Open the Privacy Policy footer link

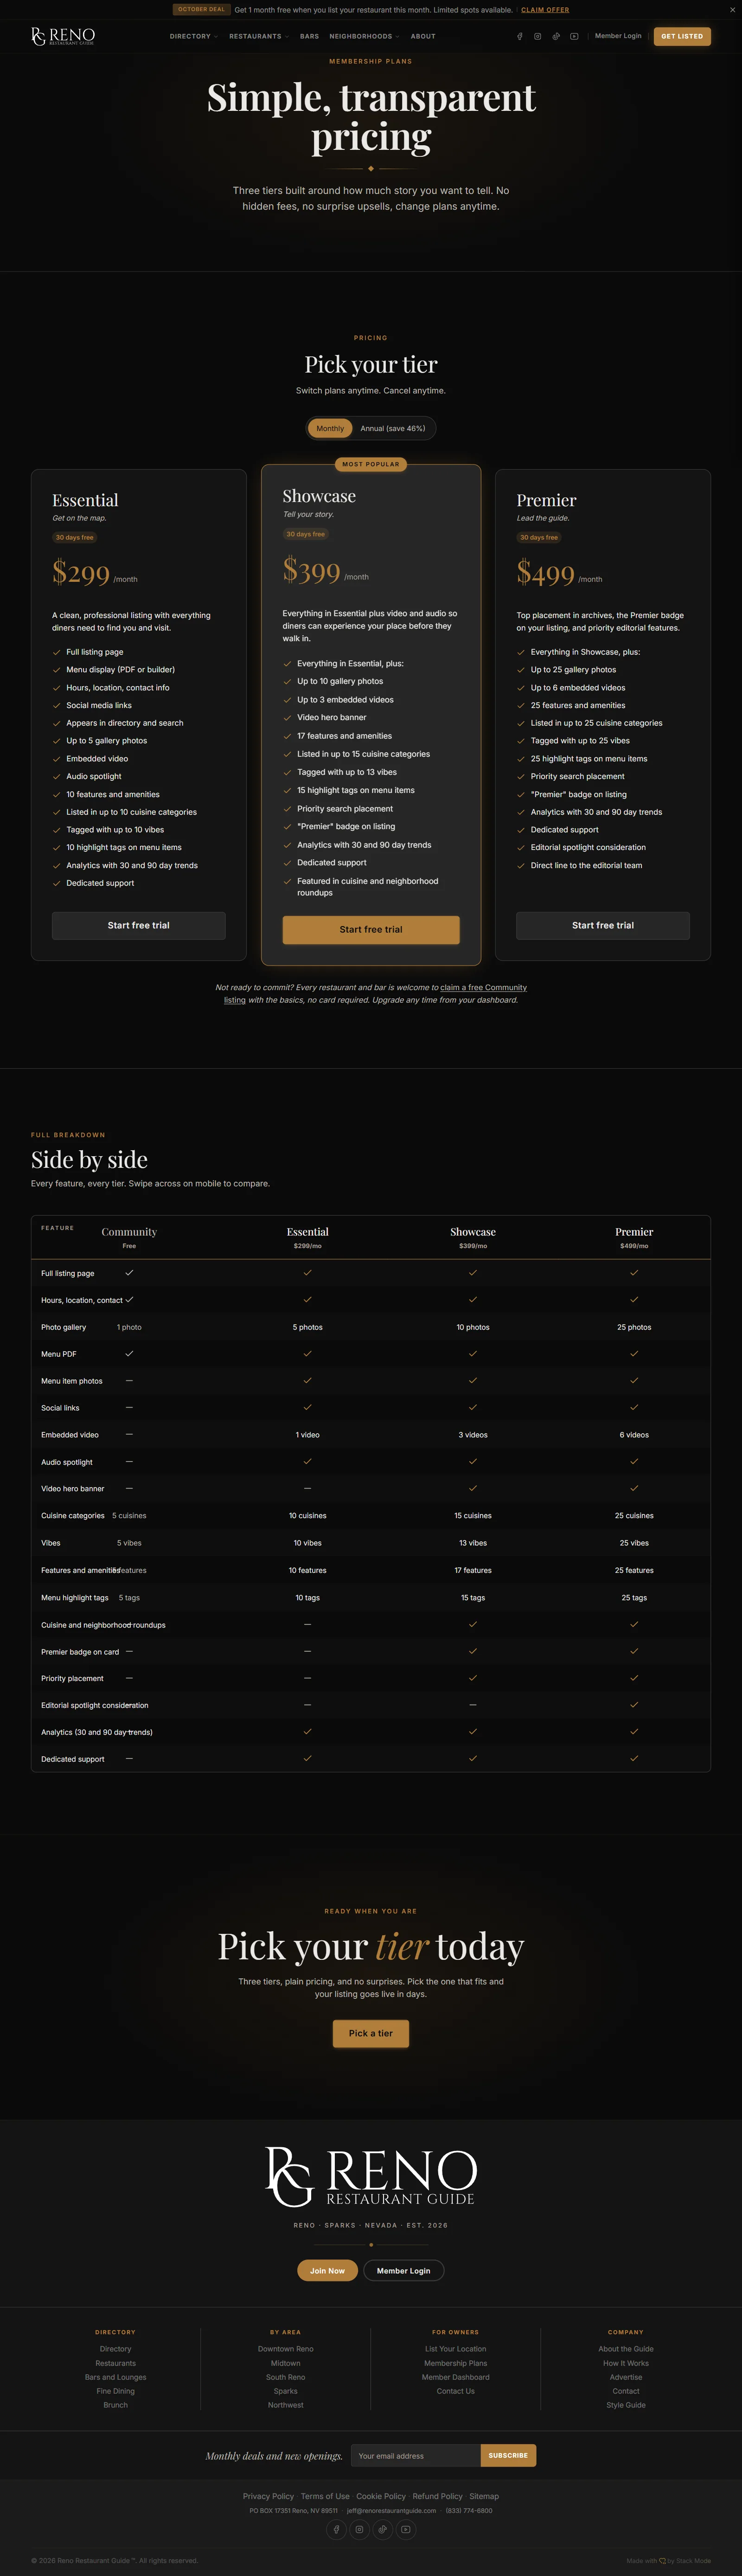(268, 2496)
